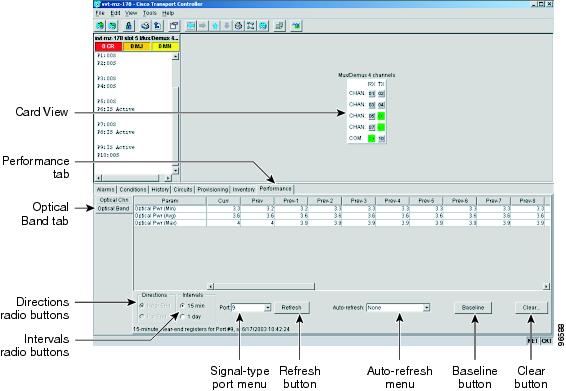Click the open new window toolbar icon
This screenshot has height=391, width=566.
tap(174, 26)
